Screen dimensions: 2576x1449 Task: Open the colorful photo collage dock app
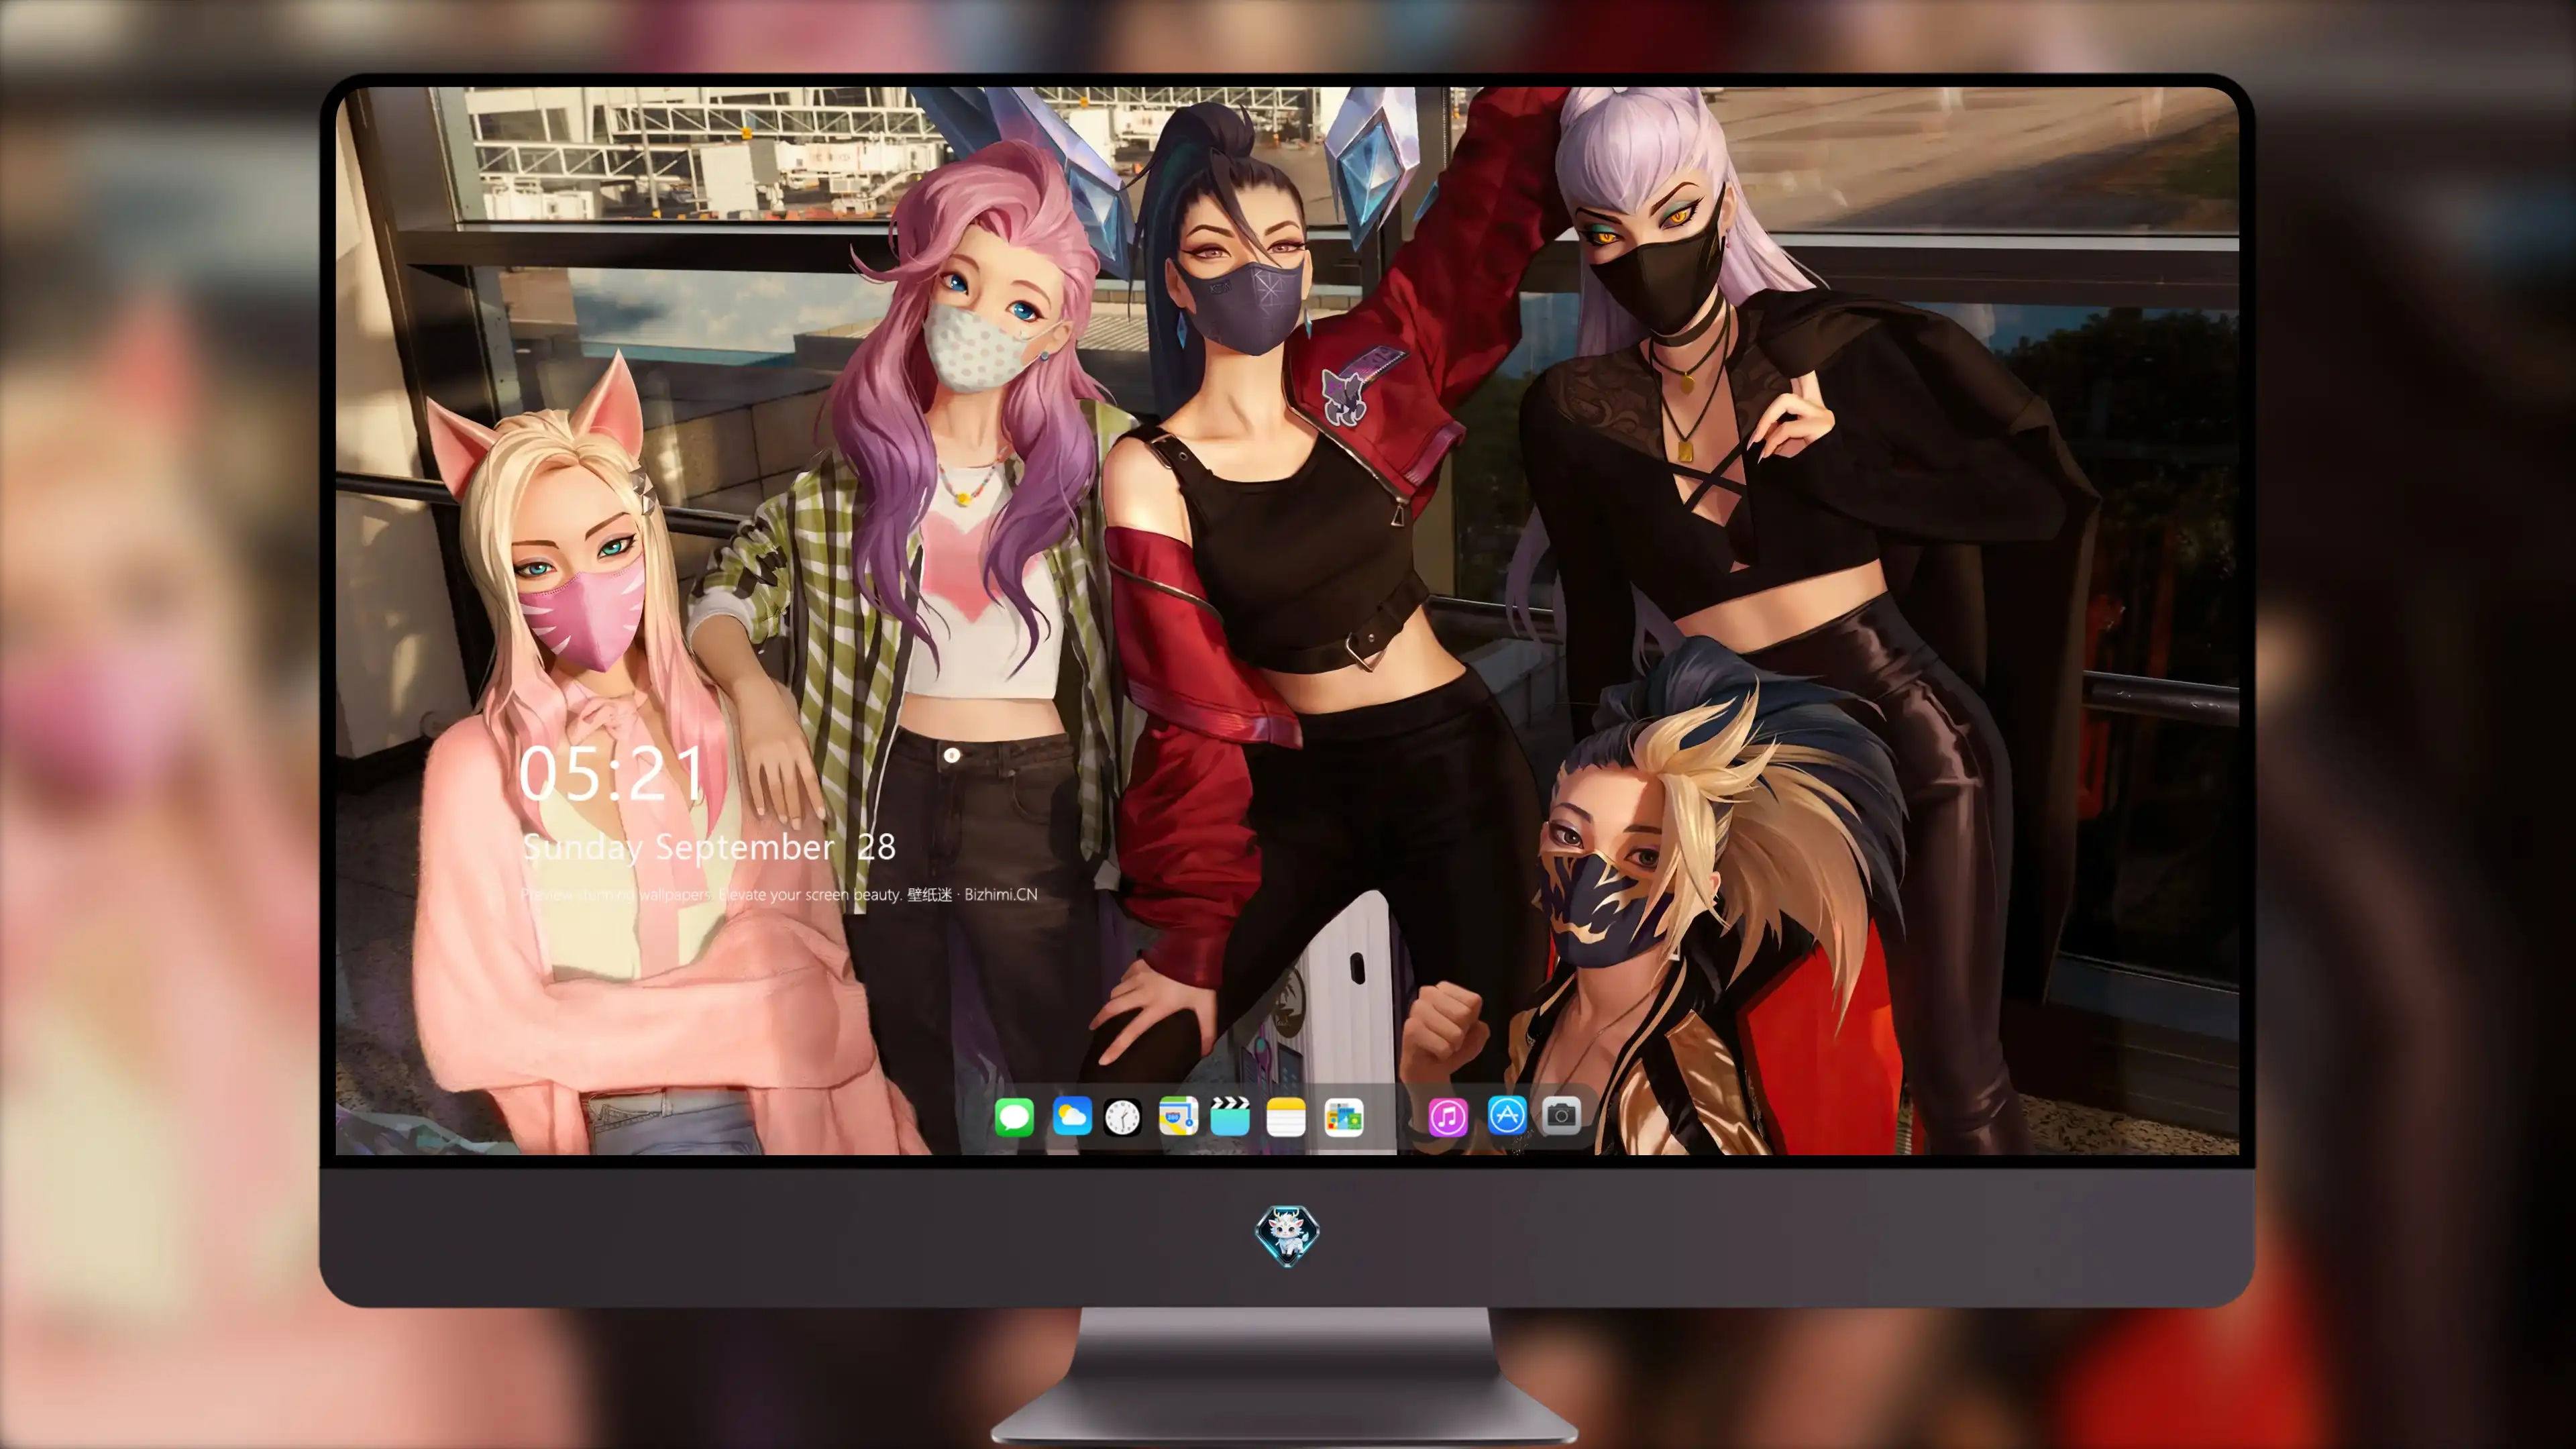1344,1117
